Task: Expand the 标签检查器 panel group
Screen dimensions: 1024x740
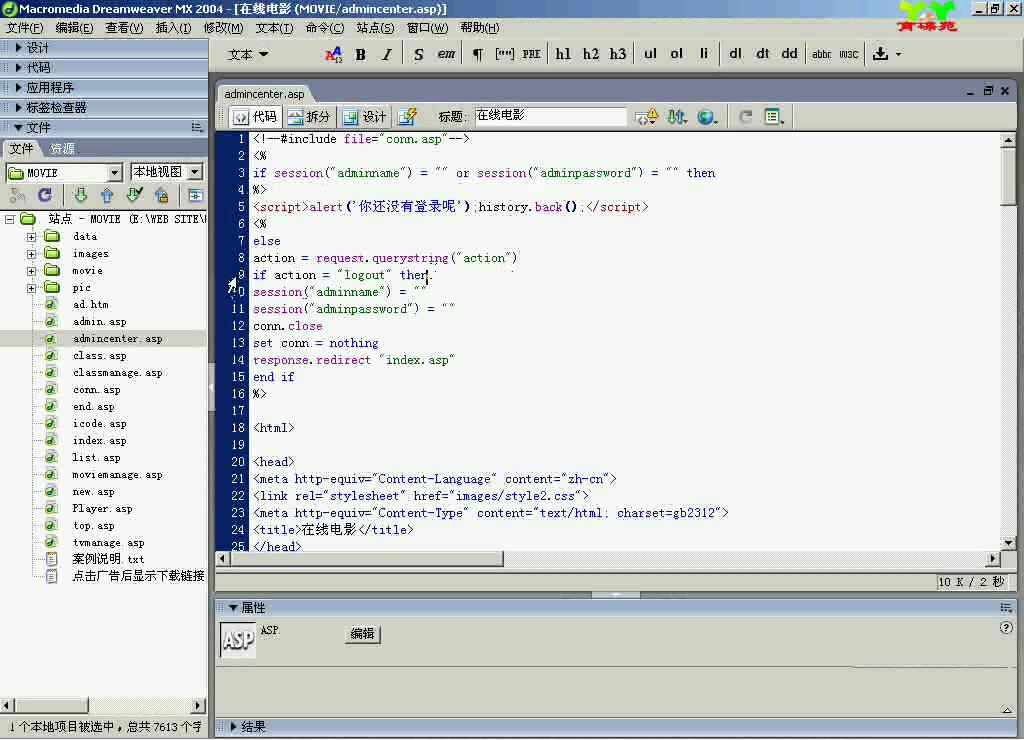Action: coord(18,107)
